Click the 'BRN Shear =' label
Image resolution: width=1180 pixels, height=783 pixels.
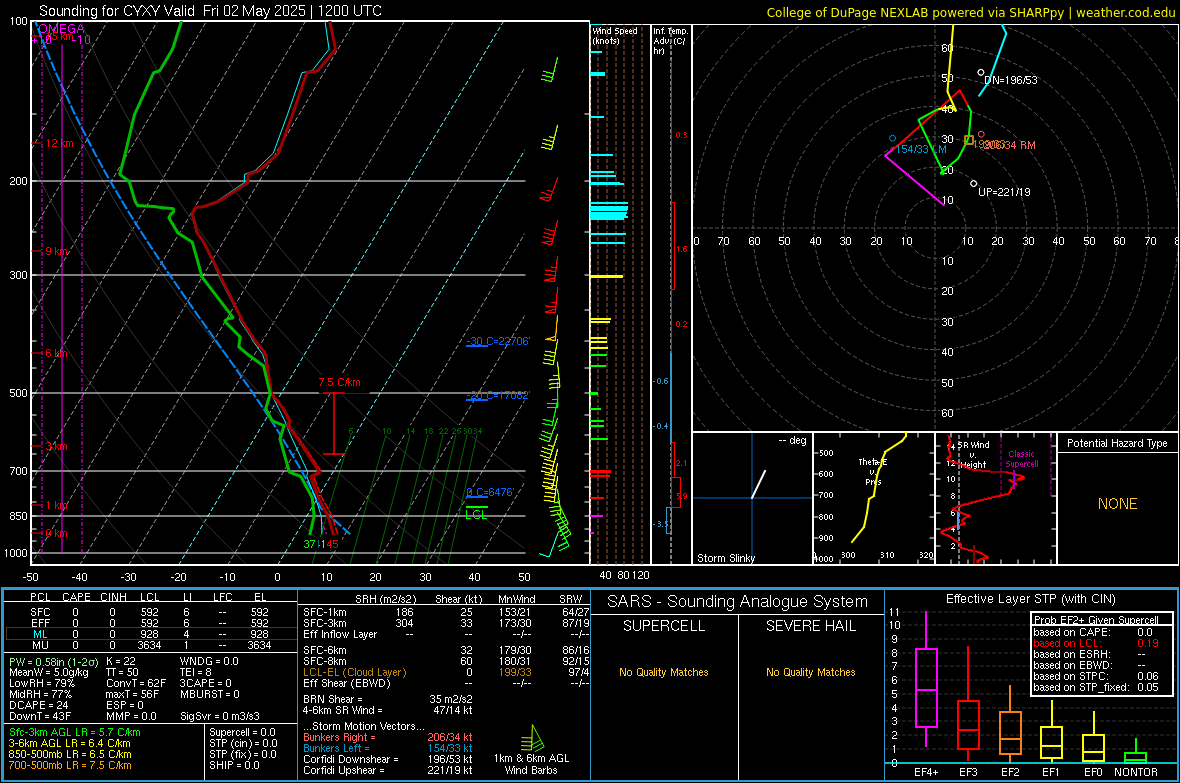tap(333, 699)
